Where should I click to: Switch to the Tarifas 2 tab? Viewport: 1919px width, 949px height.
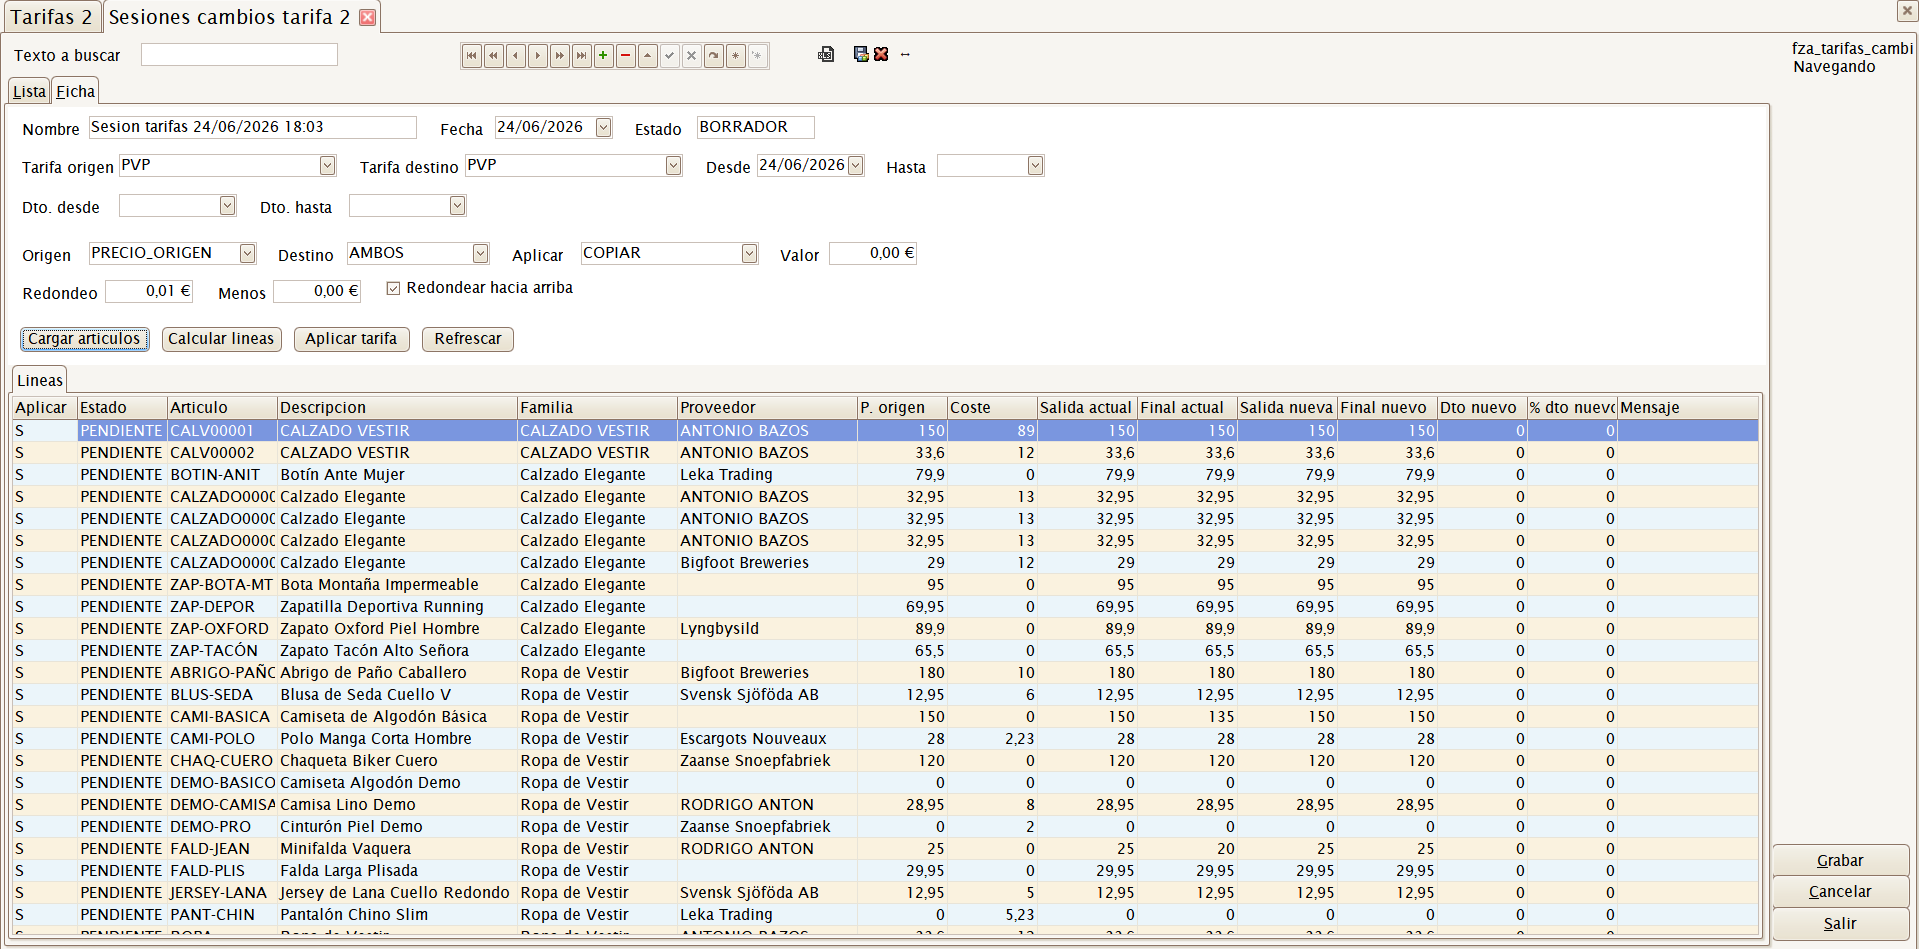[51, 17]
